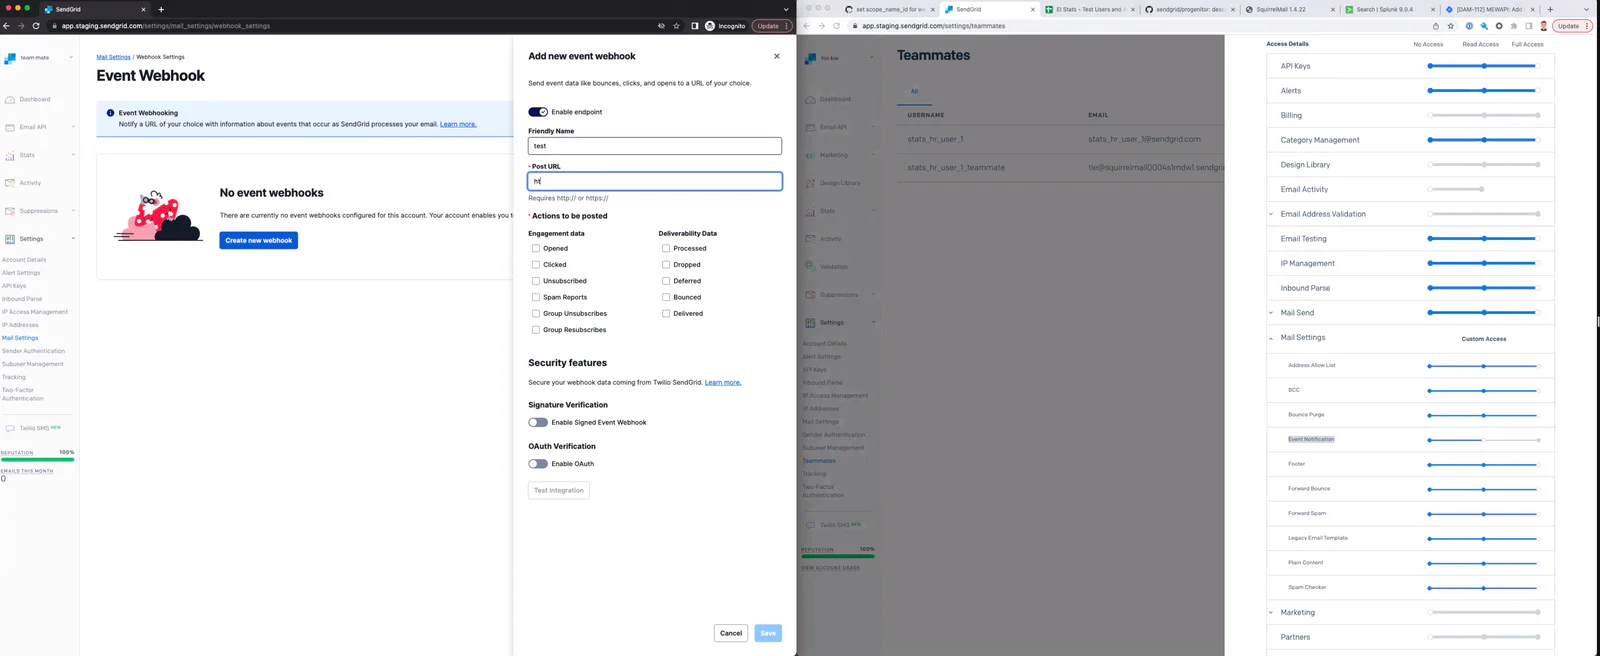Bookmark page with star in right browser
Image resolution: width=1600 pixels, height=656 pixels.
tap(1451, 26)
